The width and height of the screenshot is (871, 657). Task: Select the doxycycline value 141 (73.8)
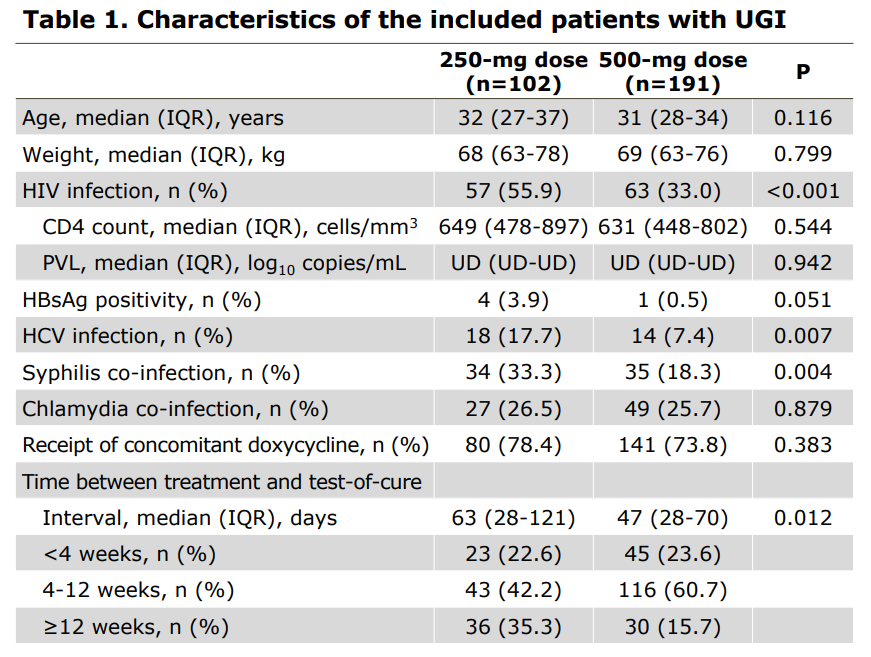pos(673,445)
